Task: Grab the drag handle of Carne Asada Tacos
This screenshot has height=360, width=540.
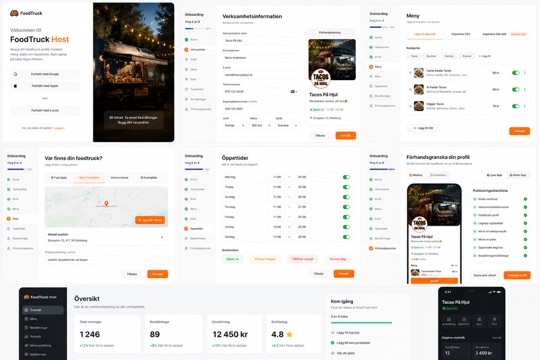Action: (x=410, y=73)
